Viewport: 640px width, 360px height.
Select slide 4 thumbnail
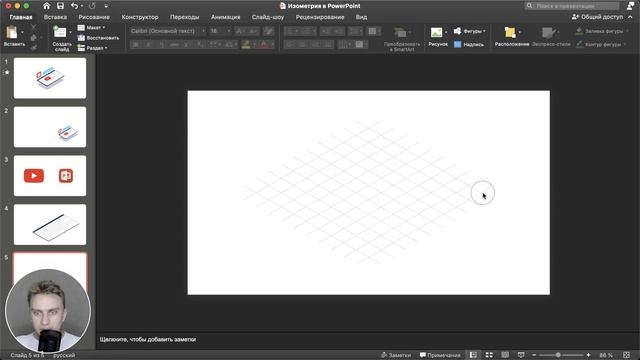pyautogui.click(x=50, y=224)
